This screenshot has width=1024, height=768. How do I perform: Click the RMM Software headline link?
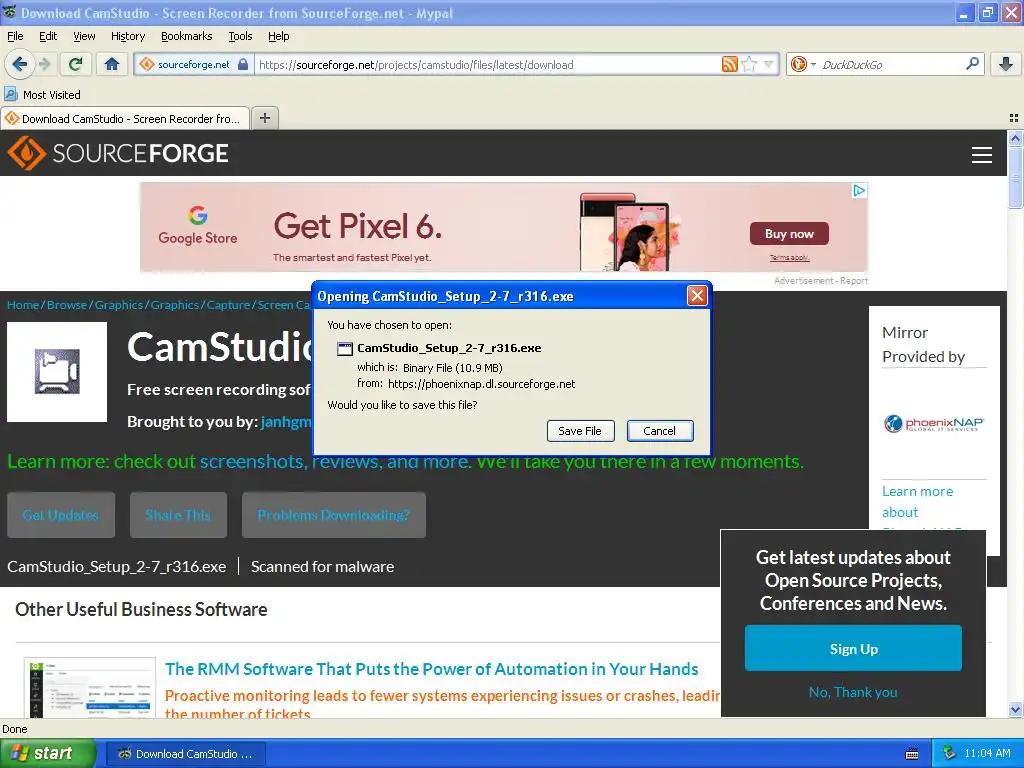(x=431, y=669)
